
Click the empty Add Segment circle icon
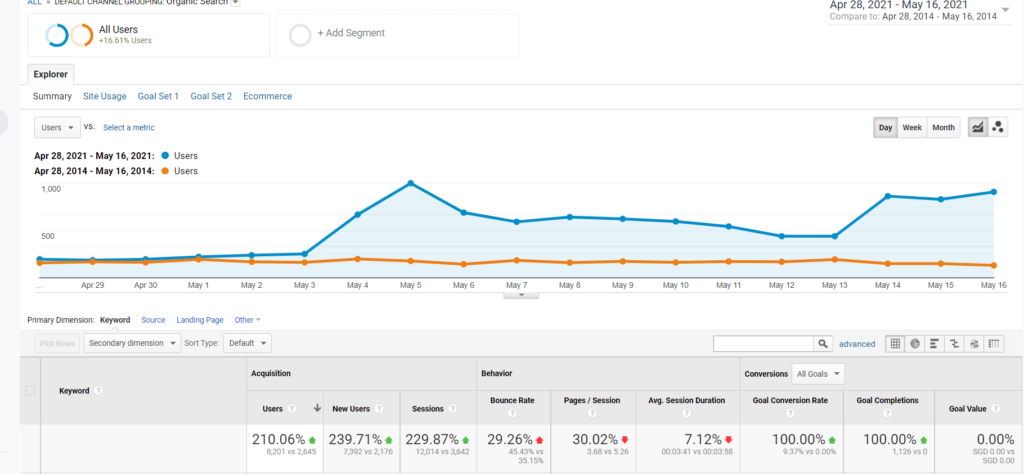coord(300,35)
